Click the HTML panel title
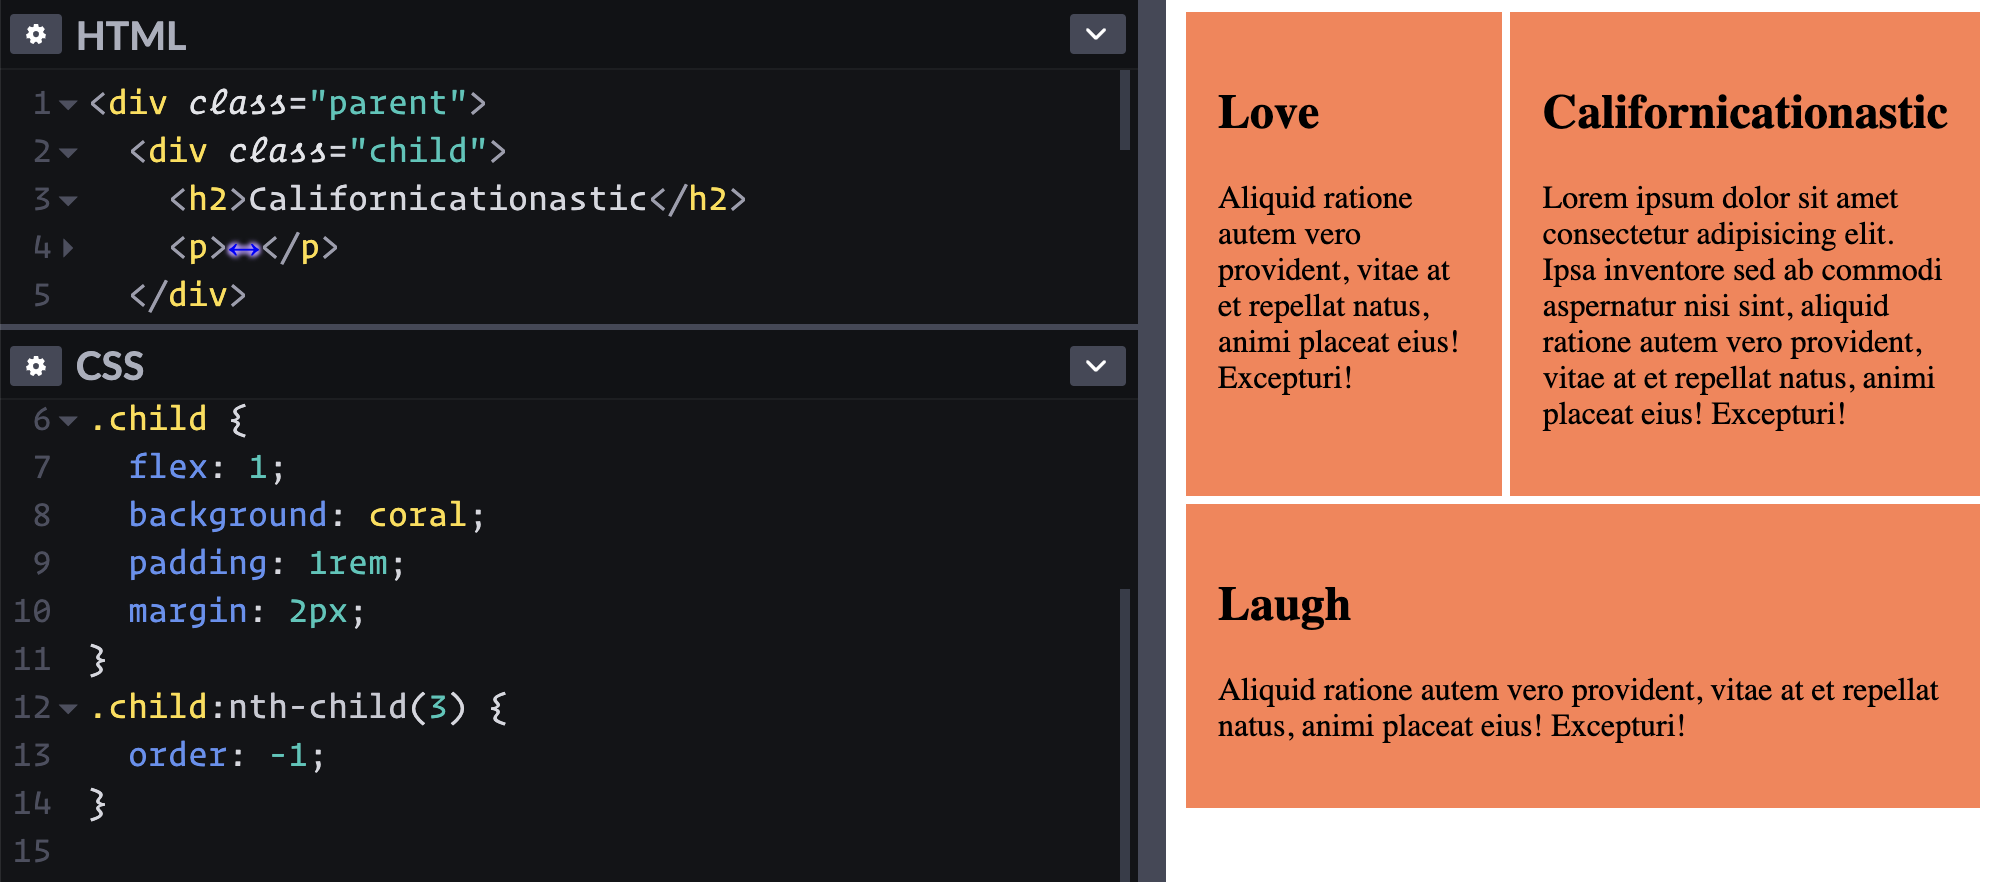 coord(131,36)
